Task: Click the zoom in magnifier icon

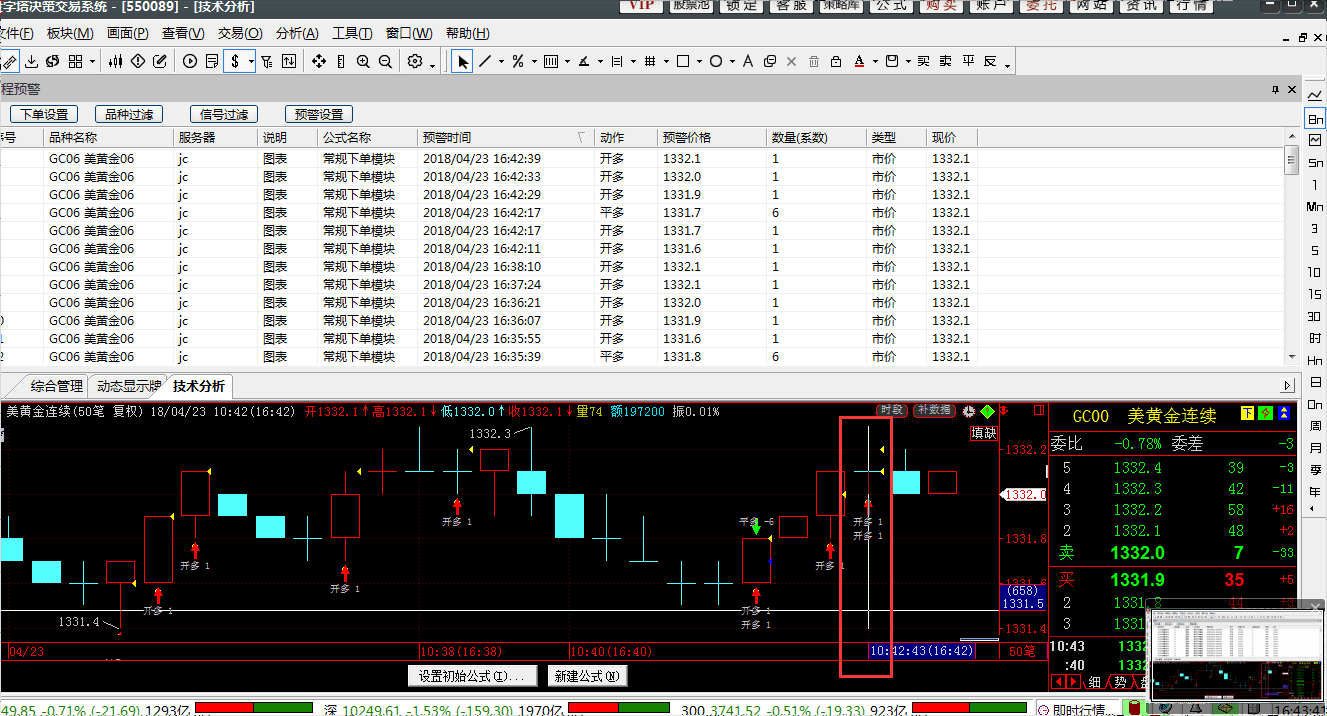Action: click(x=363, y=62)
